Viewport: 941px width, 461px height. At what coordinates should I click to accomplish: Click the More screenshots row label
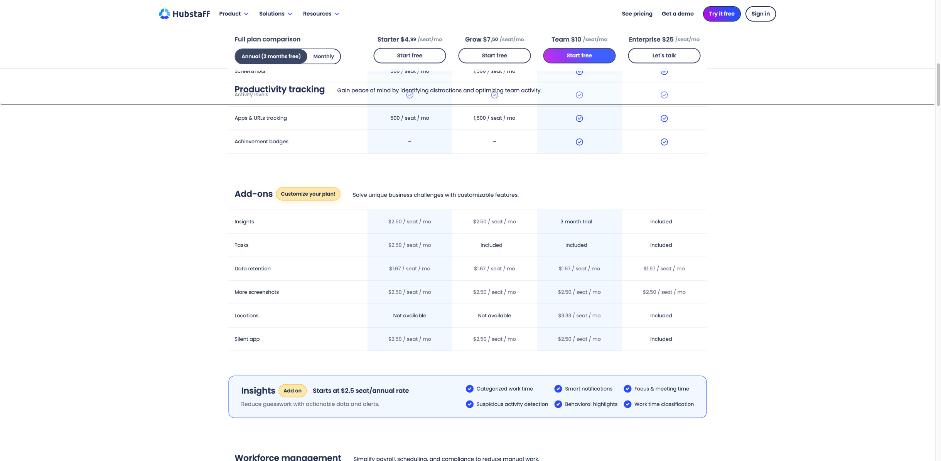tap(256, 292)
